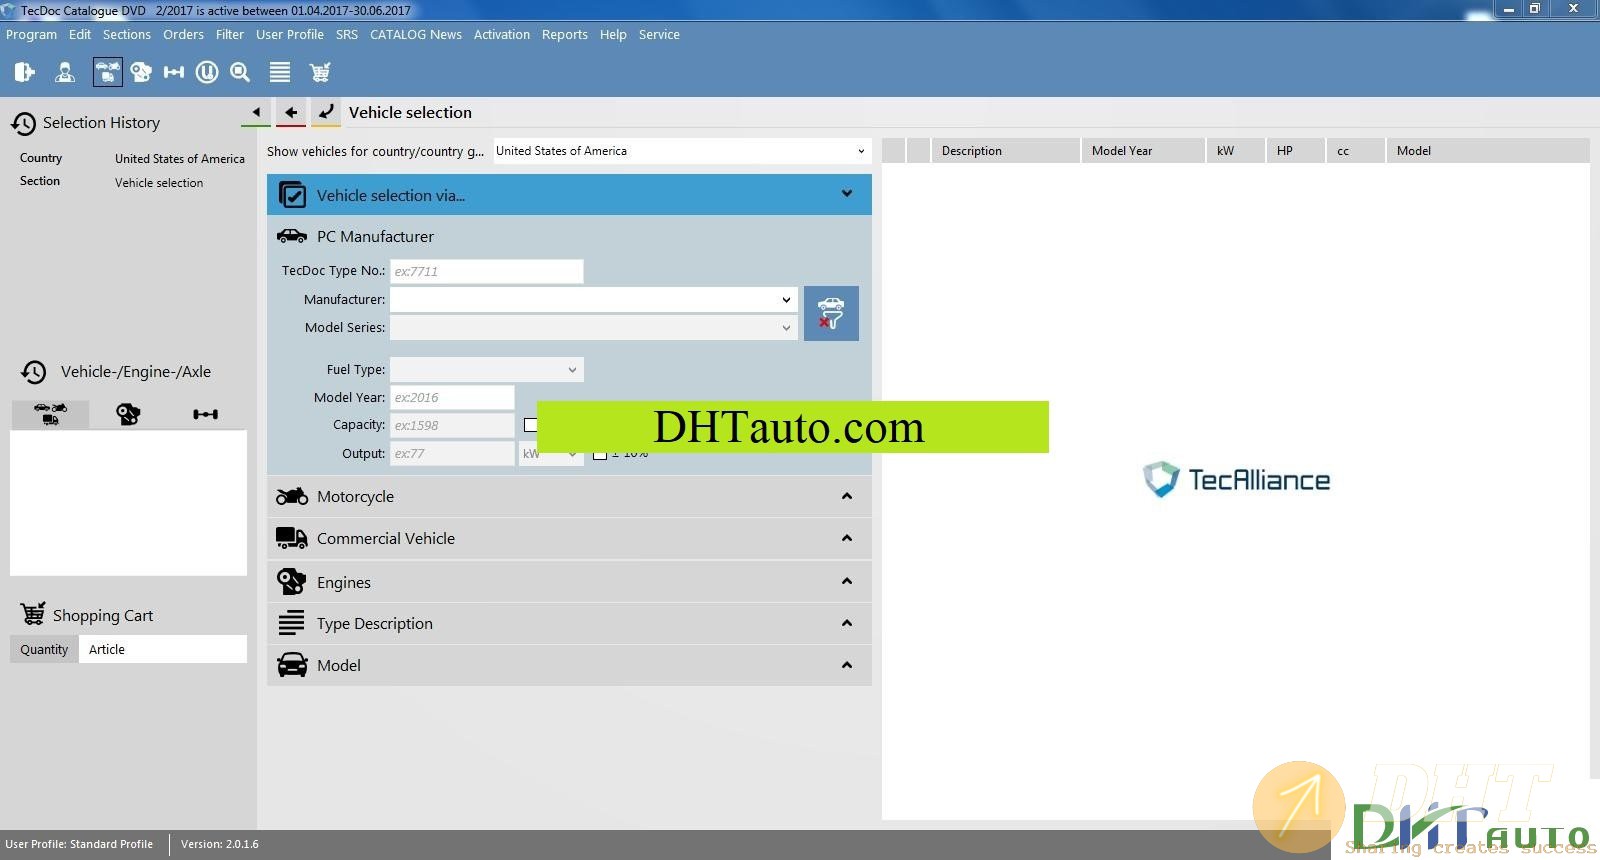Screen dimensions: 1600x860
Task: Click the Selection History clock icon
Action: [24, 123]
